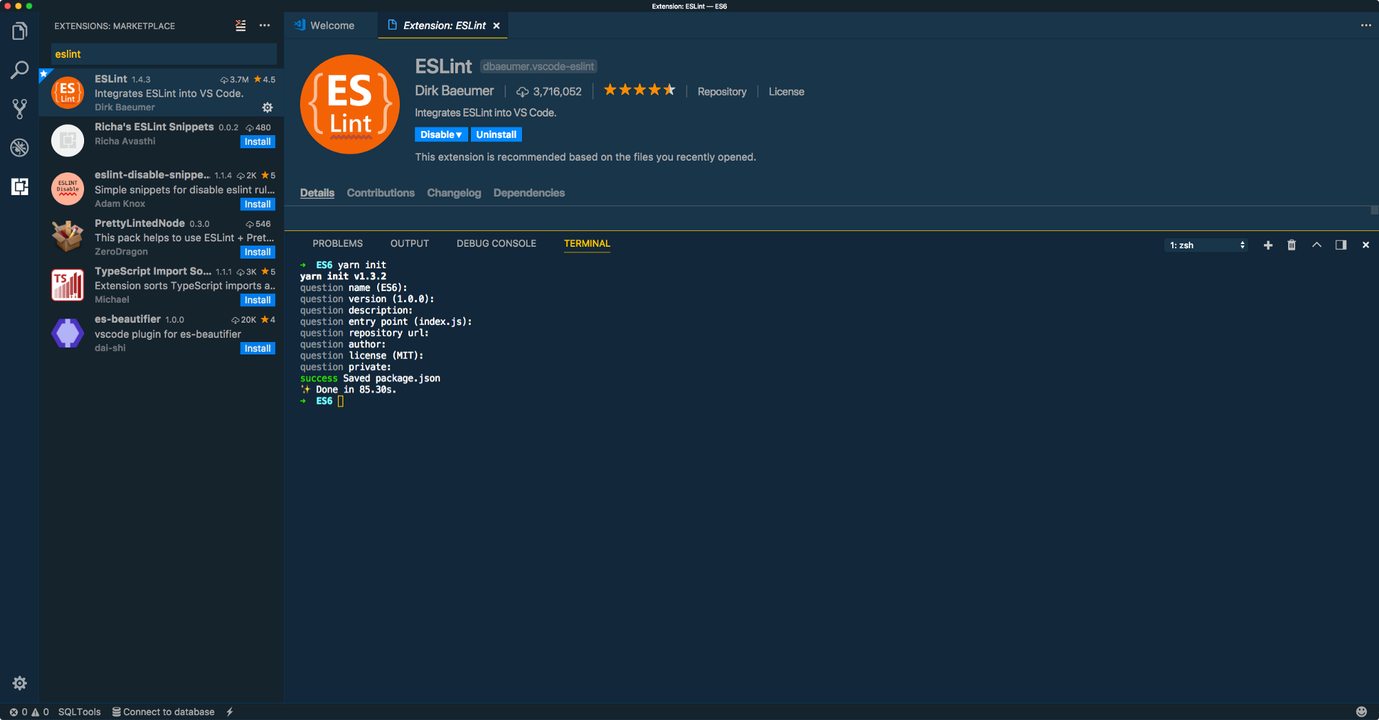
Task: Open the Source Control view
Action: click(18, 108)
